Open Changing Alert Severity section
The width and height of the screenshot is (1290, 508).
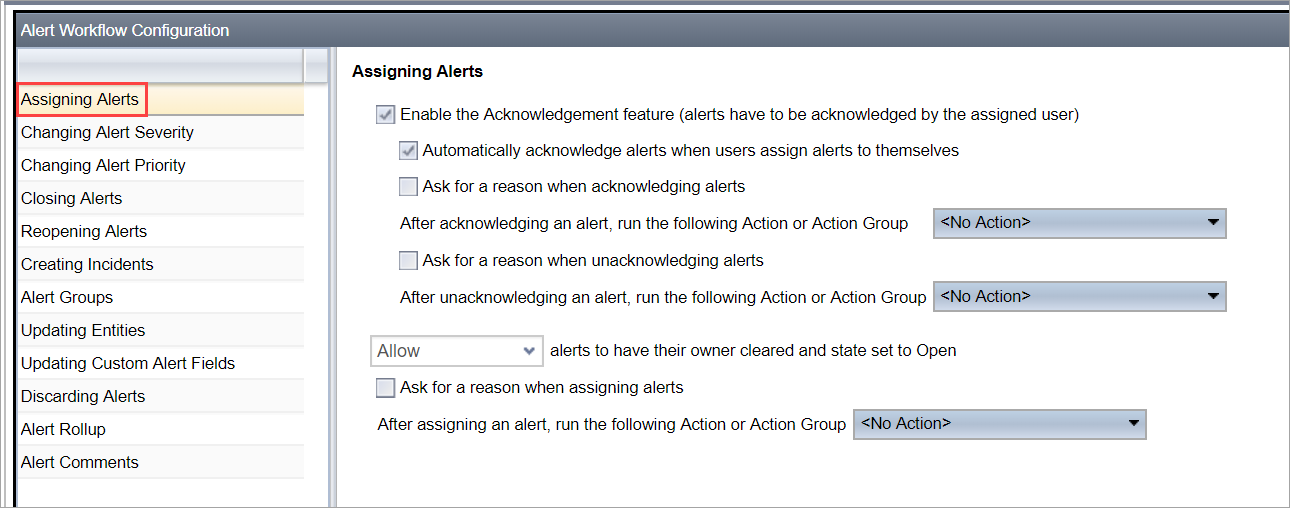[x=161, y=132]
